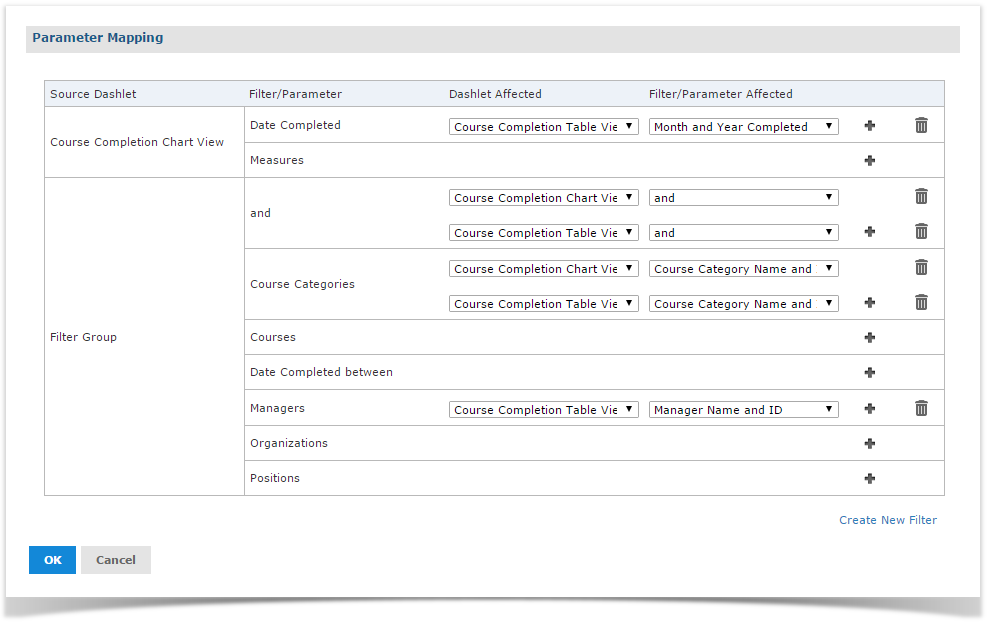Delete the second Course Categories mapping row
Image resolution: width=994 pixels, height=626 pixels.
point(921,303)
